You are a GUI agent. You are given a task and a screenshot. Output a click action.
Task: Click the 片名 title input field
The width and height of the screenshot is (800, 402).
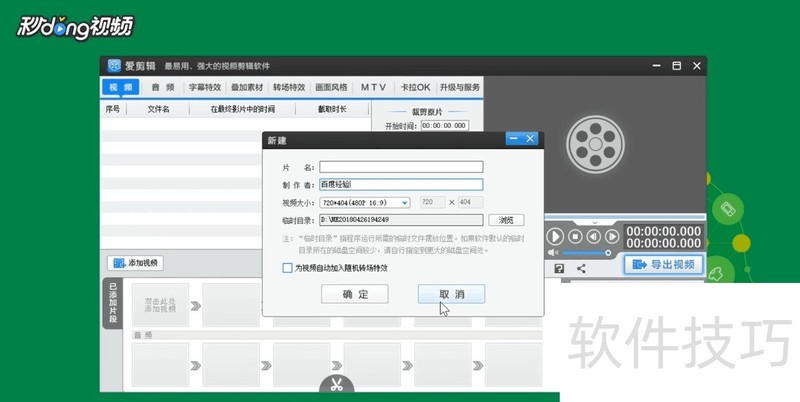coord(400,167)
